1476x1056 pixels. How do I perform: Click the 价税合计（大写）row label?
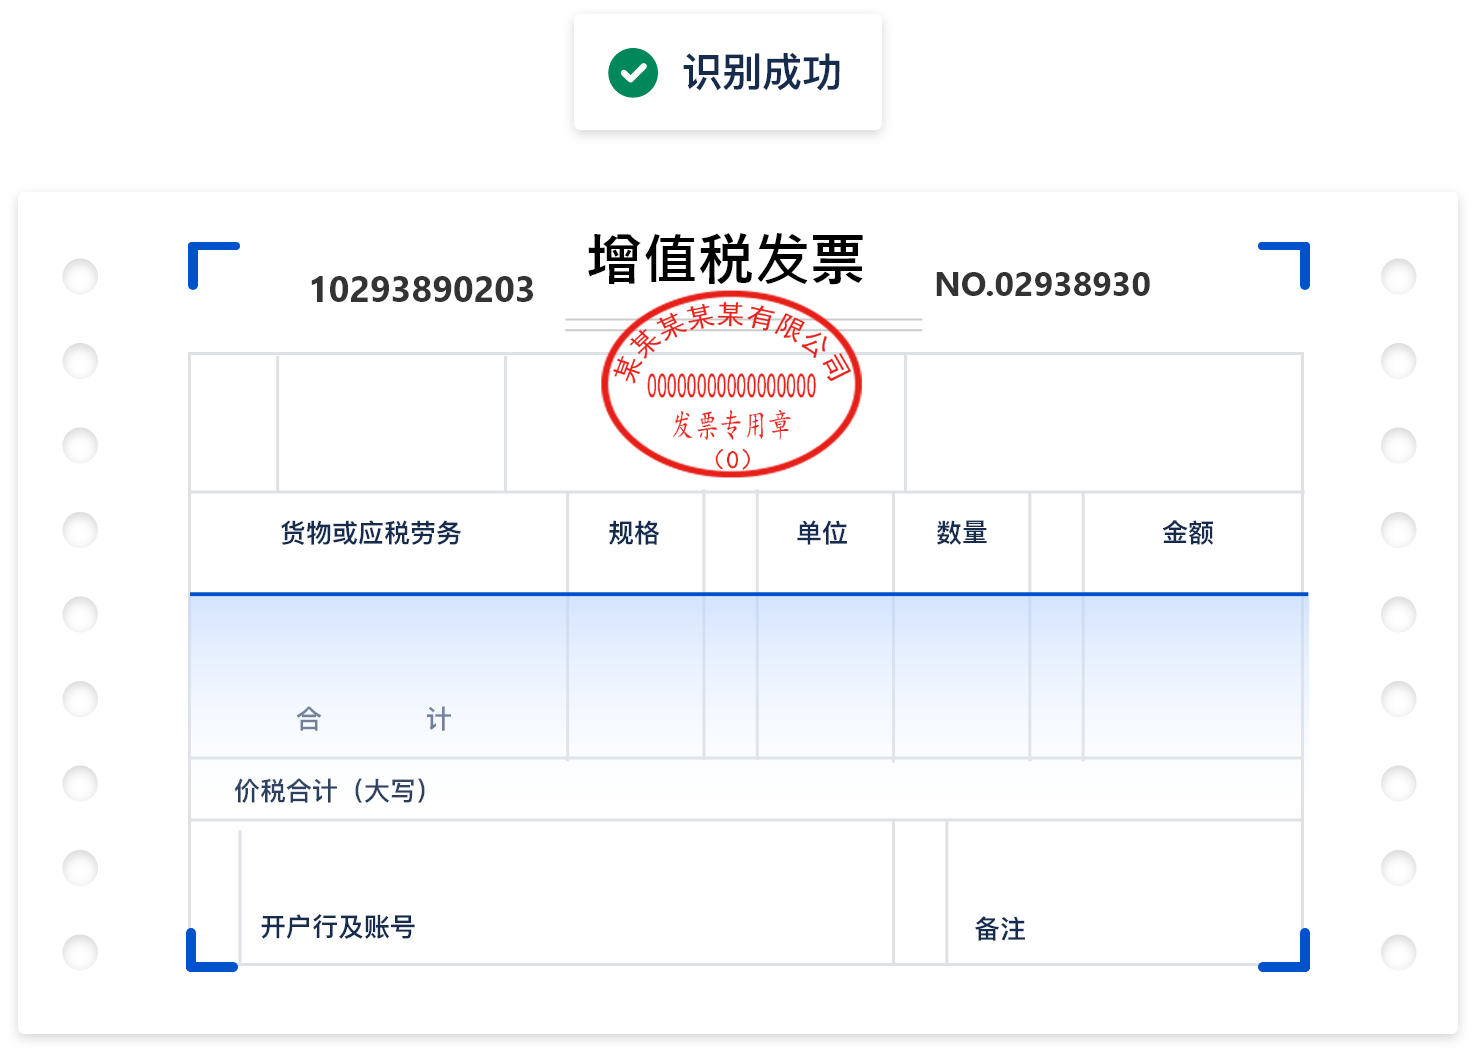(x=331, y=791)
